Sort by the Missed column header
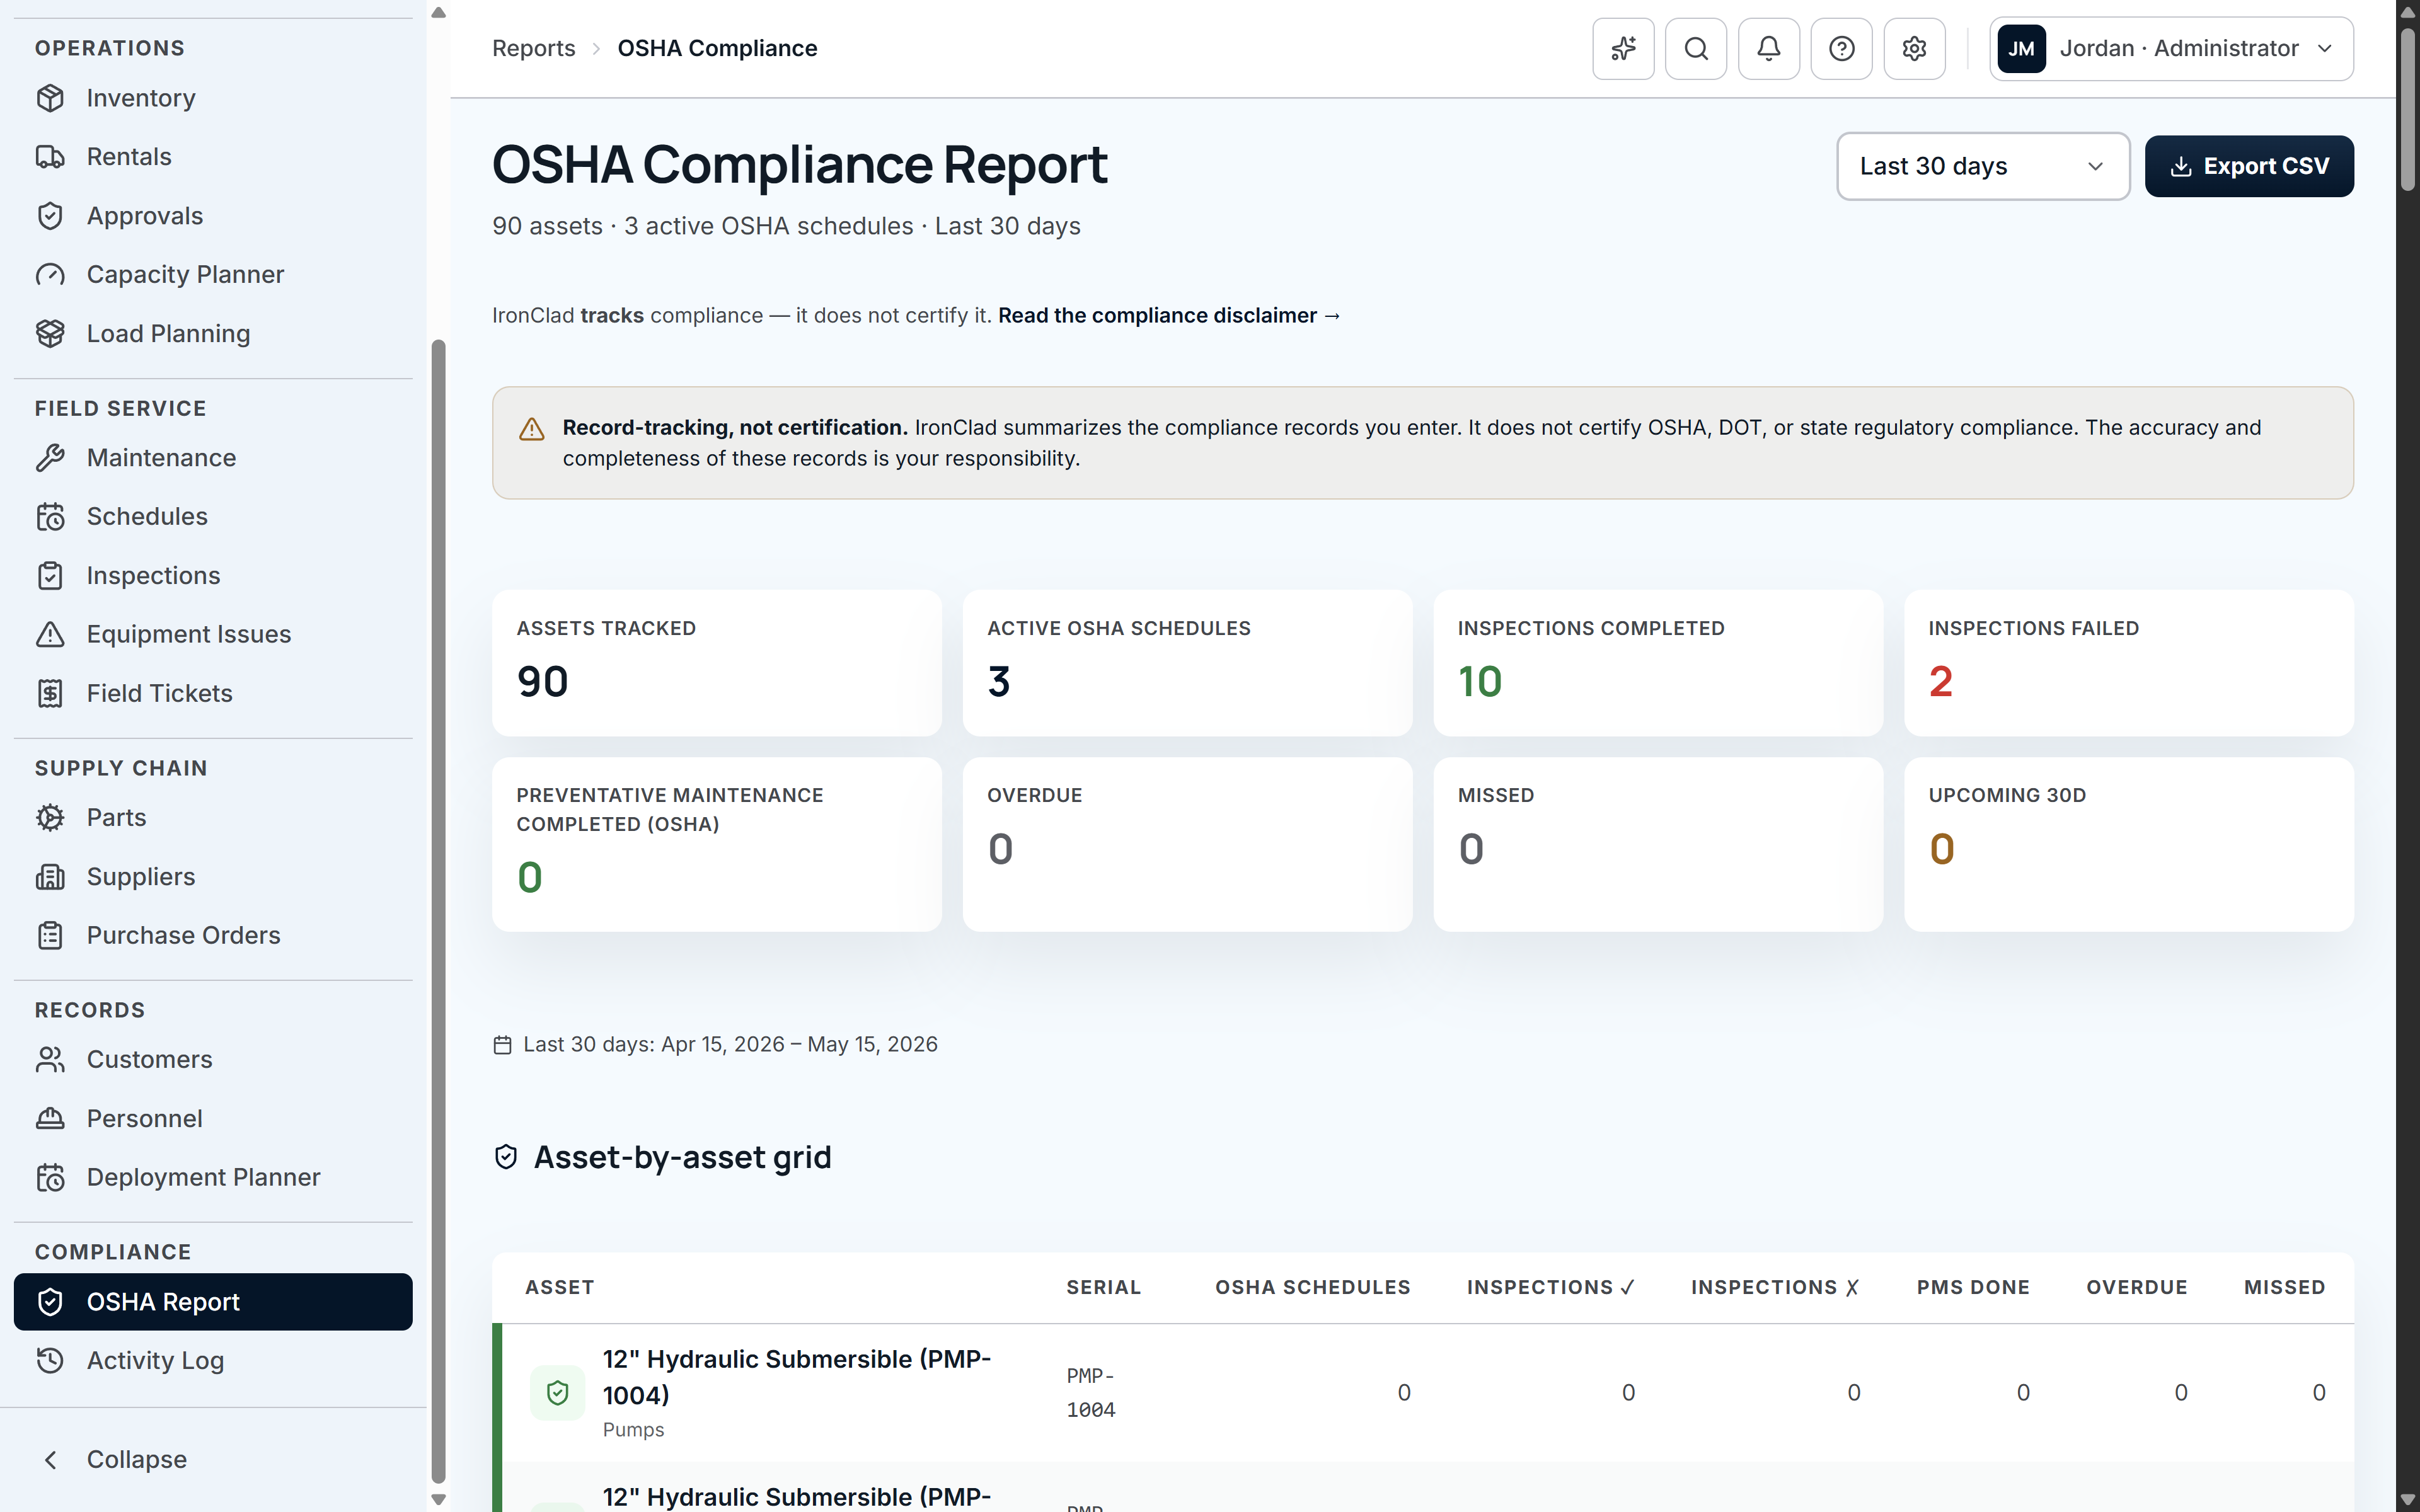This screenshot has width=2420, height=1512. click(x=2284, y=1287)
